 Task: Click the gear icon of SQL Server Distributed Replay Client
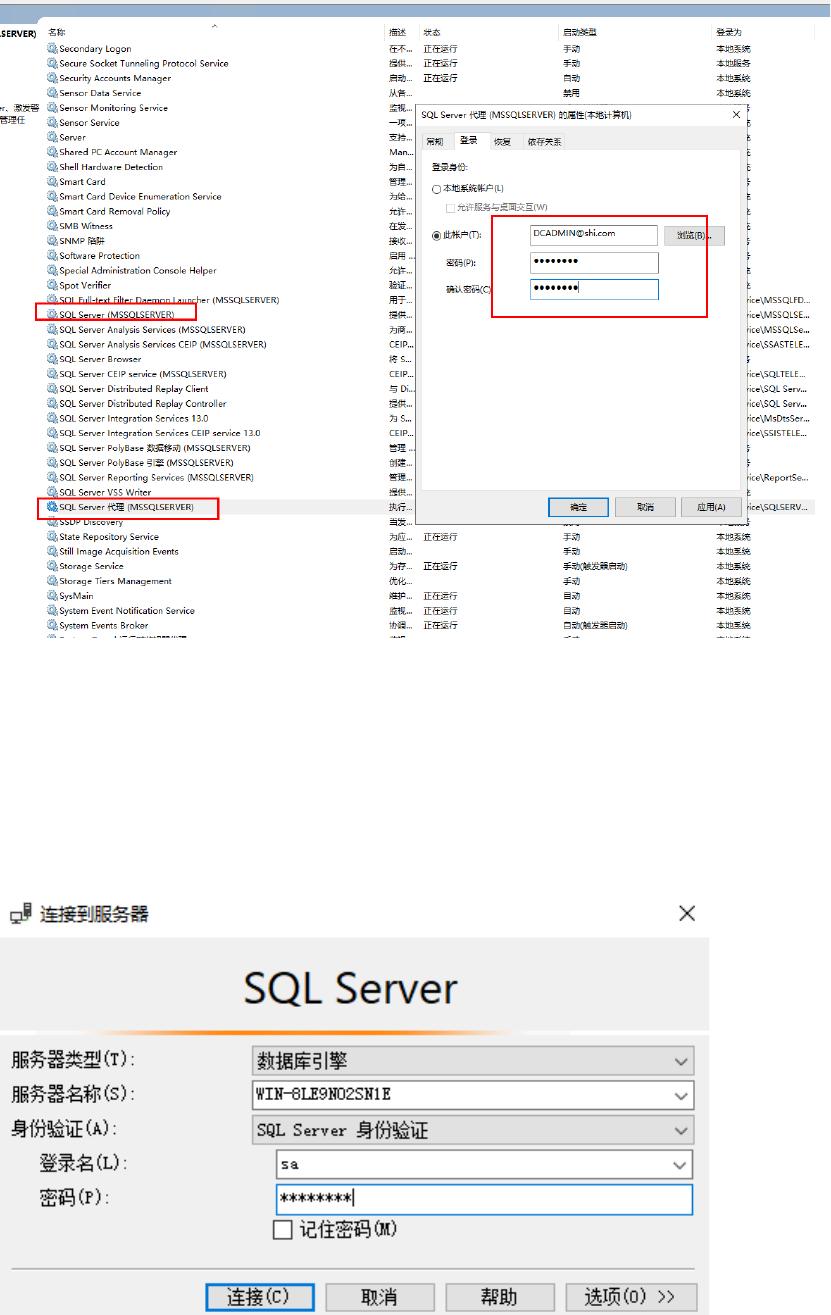(52, 389)
